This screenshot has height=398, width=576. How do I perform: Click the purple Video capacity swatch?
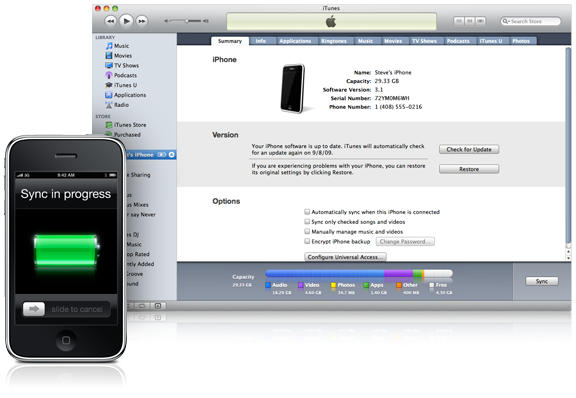pyautogui.click(x=300, y=285)
